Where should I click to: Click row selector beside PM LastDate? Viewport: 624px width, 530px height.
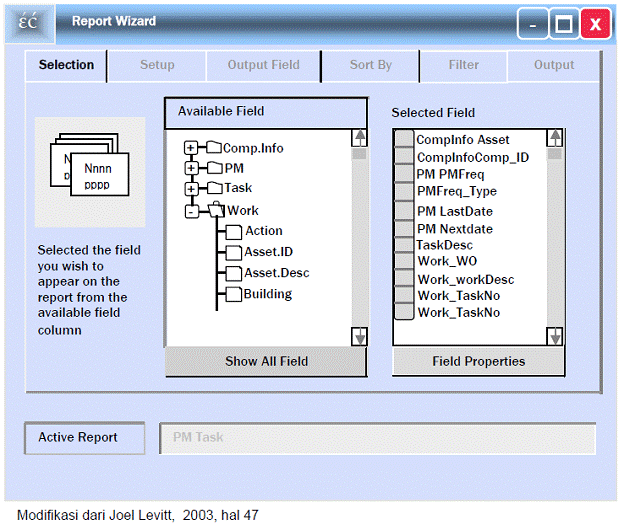coord(404,210)
